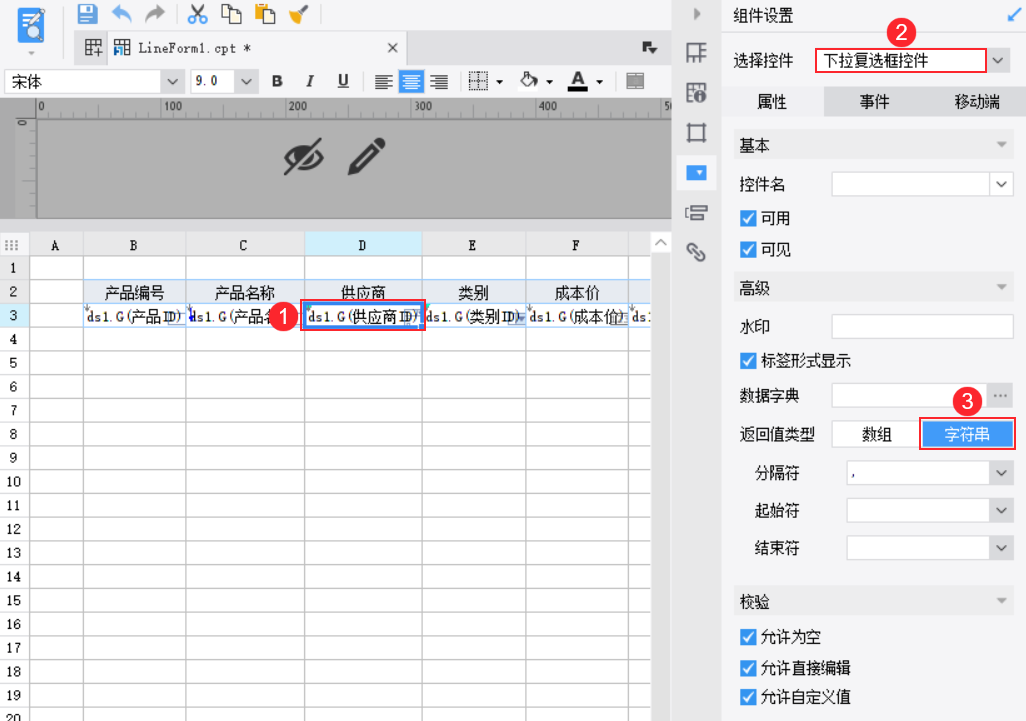
Task: Collapse the right side panel arrow
Action: (696, 14)
